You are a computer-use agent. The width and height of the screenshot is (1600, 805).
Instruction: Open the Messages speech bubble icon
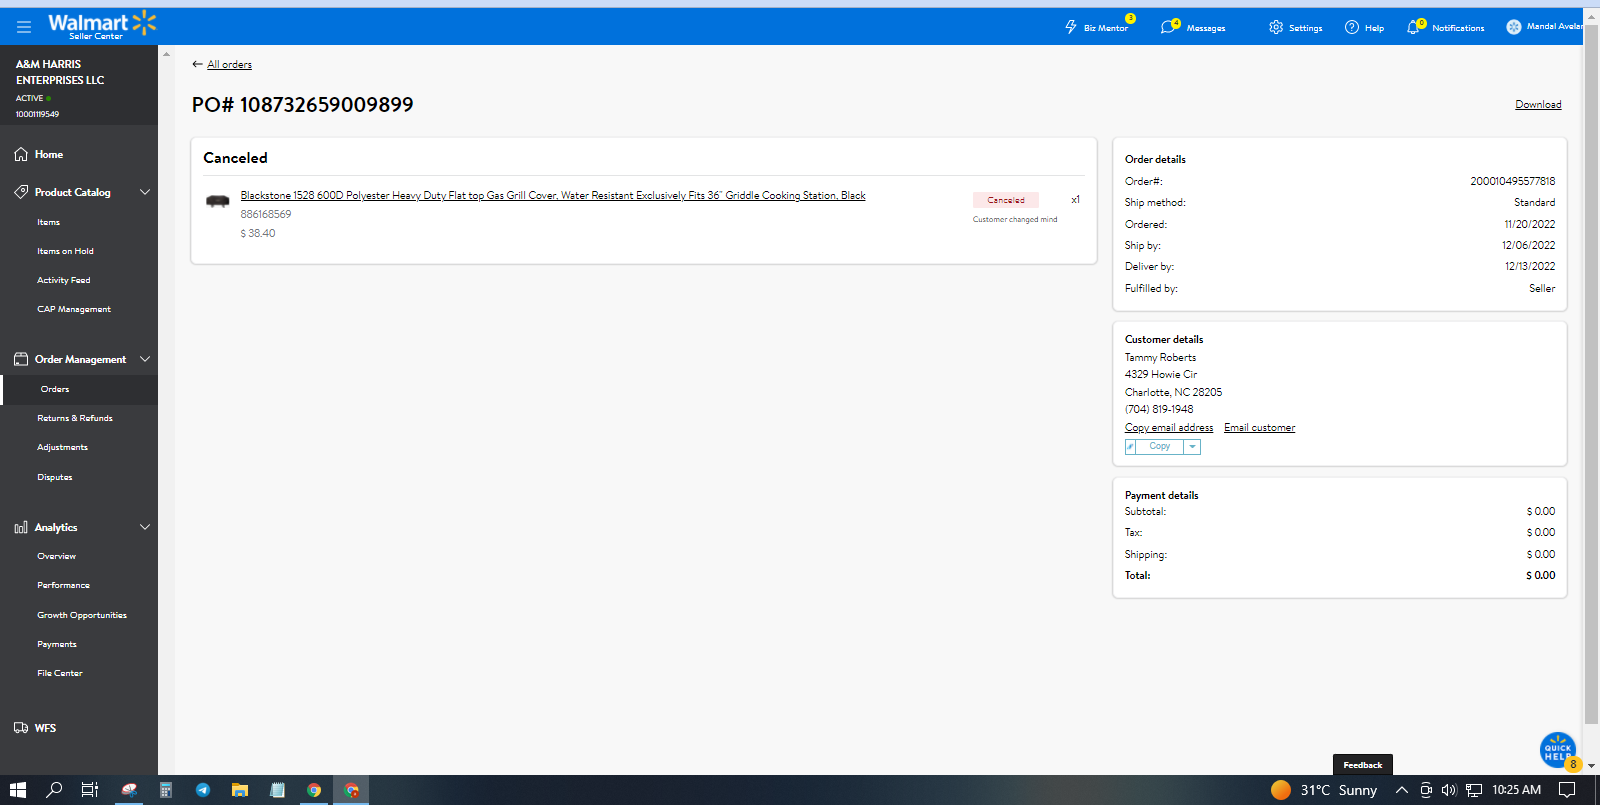click(1168, 27)
